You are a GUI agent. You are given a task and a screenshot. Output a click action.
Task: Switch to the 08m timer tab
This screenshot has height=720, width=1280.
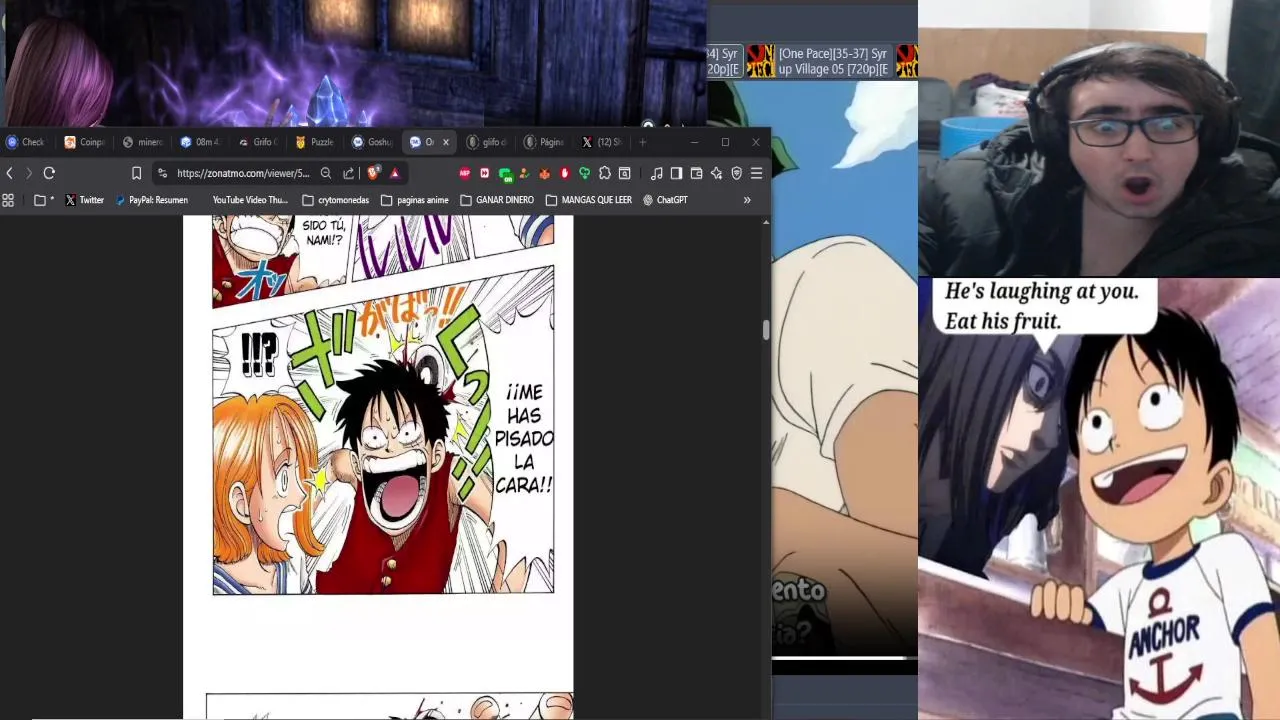pyautogui.click(x=200, y=142)
